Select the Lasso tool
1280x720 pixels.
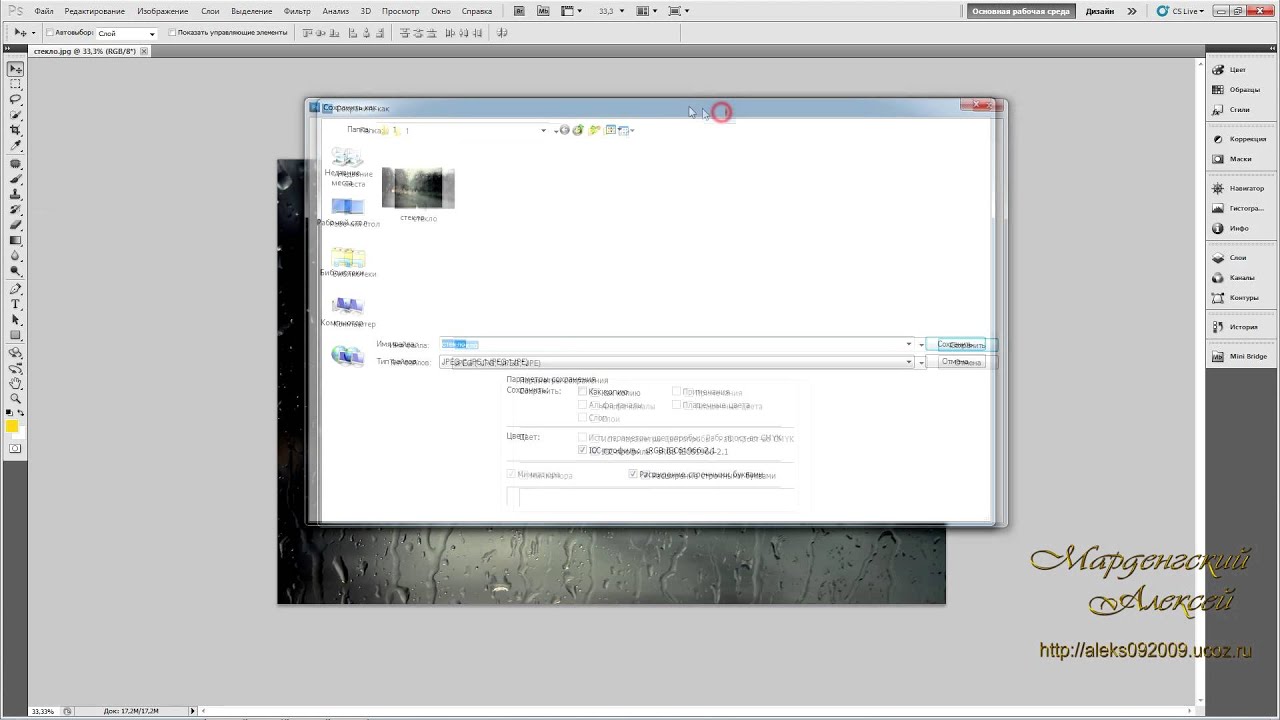15,100
